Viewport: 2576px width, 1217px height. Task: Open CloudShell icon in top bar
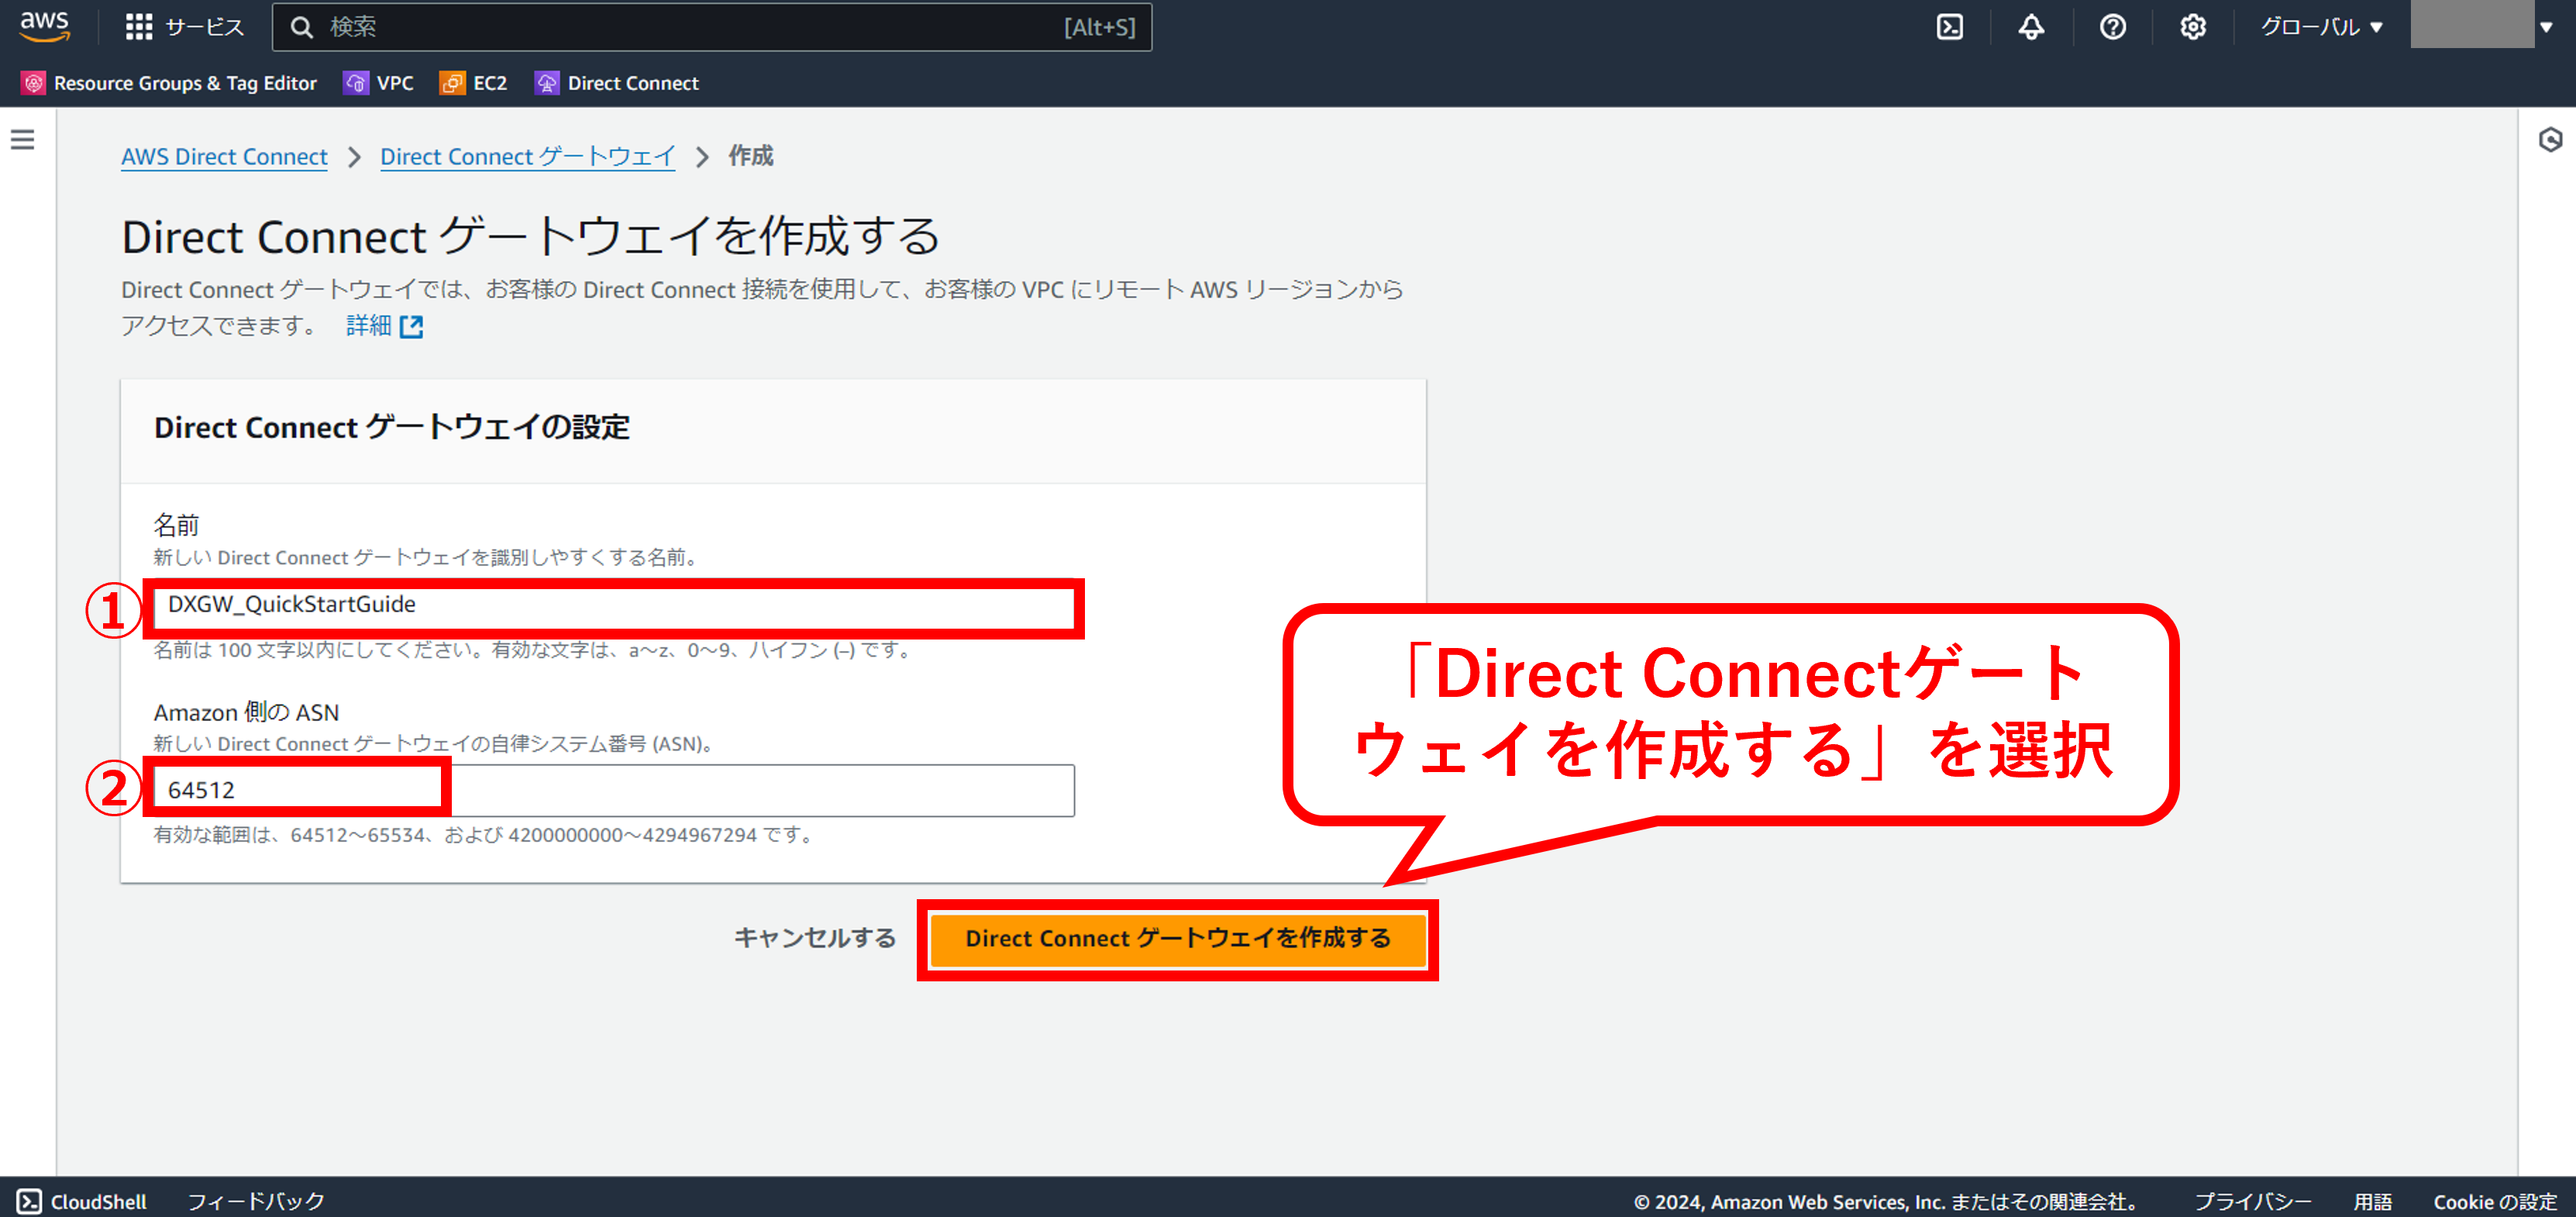[x=1949, y=27]
